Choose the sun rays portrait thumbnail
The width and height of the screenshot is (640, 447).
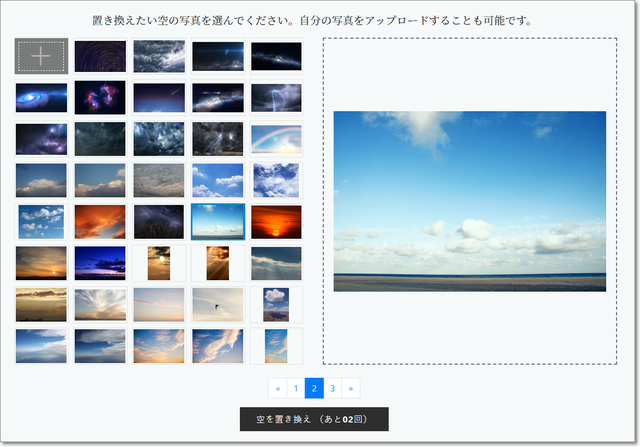click(x=217, y=263)
